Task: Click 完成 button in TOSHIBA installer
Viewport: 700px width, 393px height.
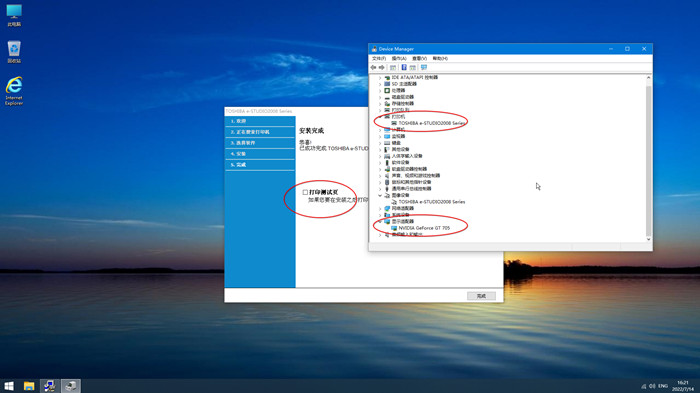Action: coord(481,296)
